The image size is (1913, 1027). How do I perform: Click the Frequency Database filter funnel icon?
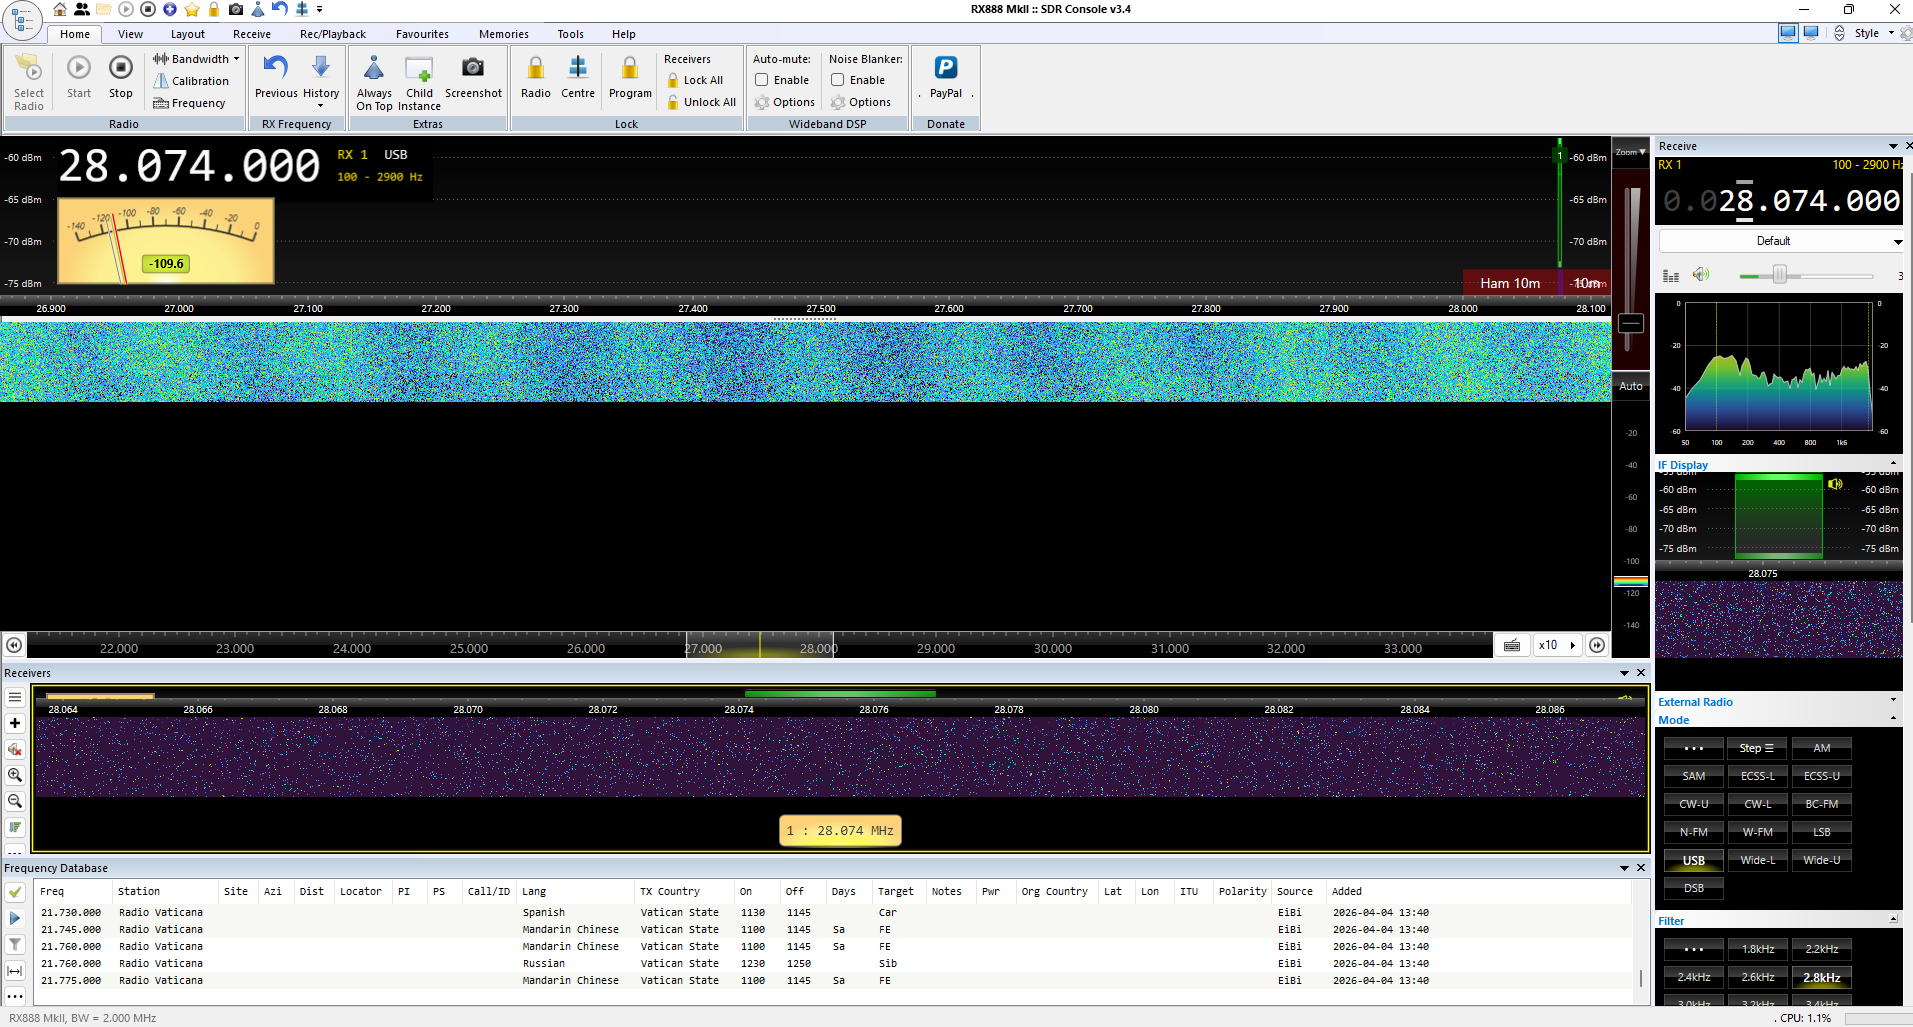[15, 944]
